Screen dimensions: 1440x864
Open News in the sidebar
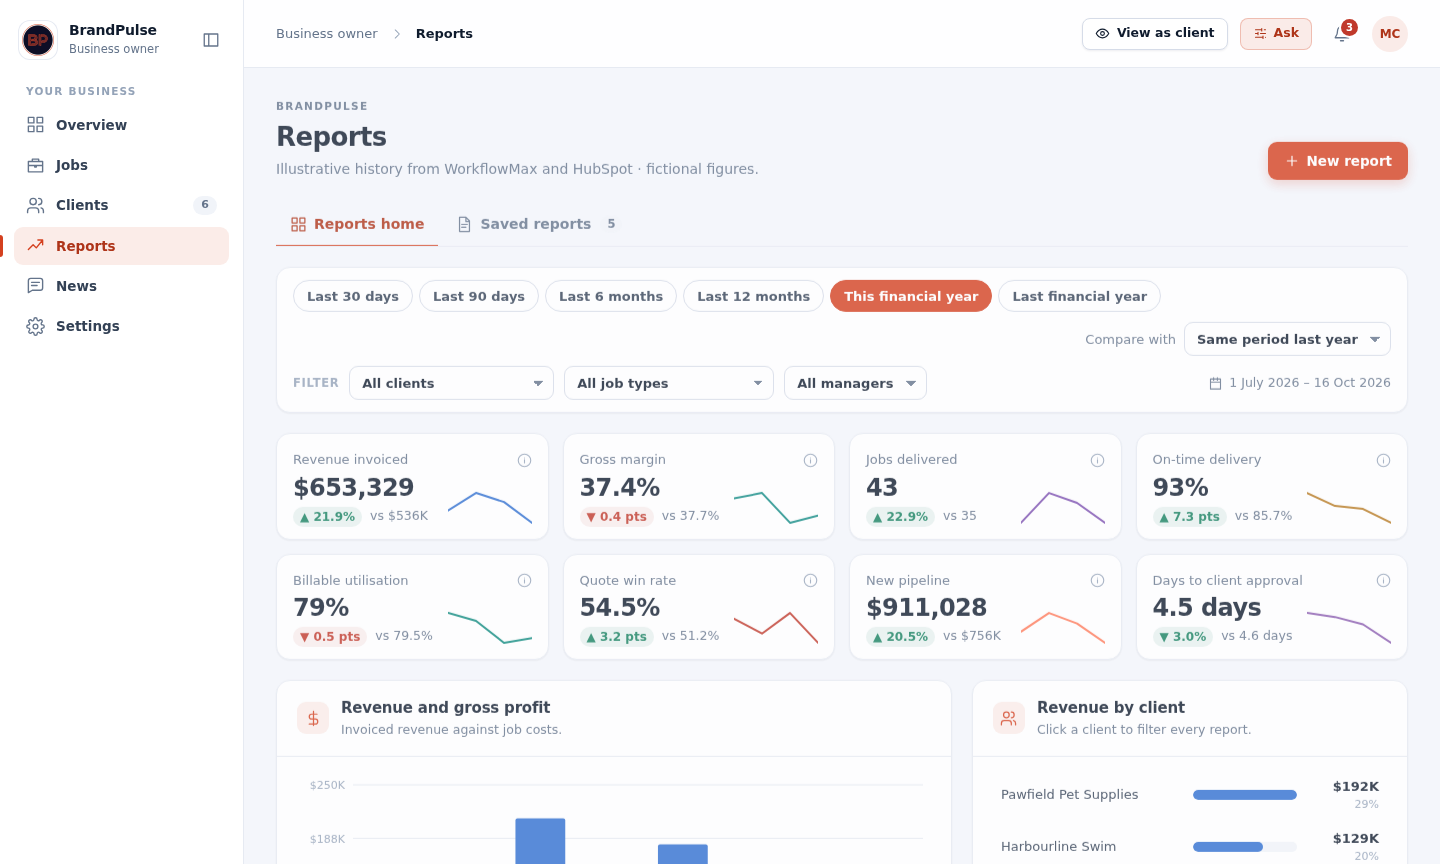(121, 286)
